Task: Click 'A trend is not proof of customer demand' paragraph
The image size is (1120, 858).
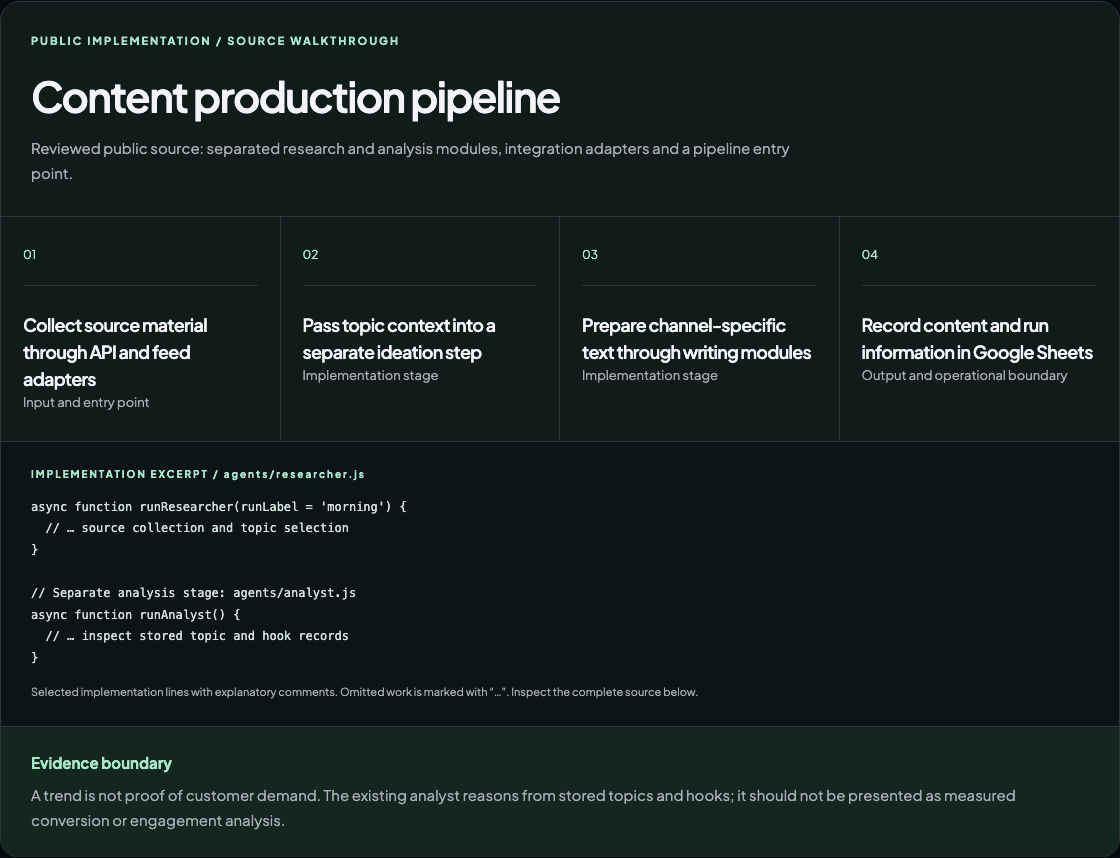Action: (523, 808)
